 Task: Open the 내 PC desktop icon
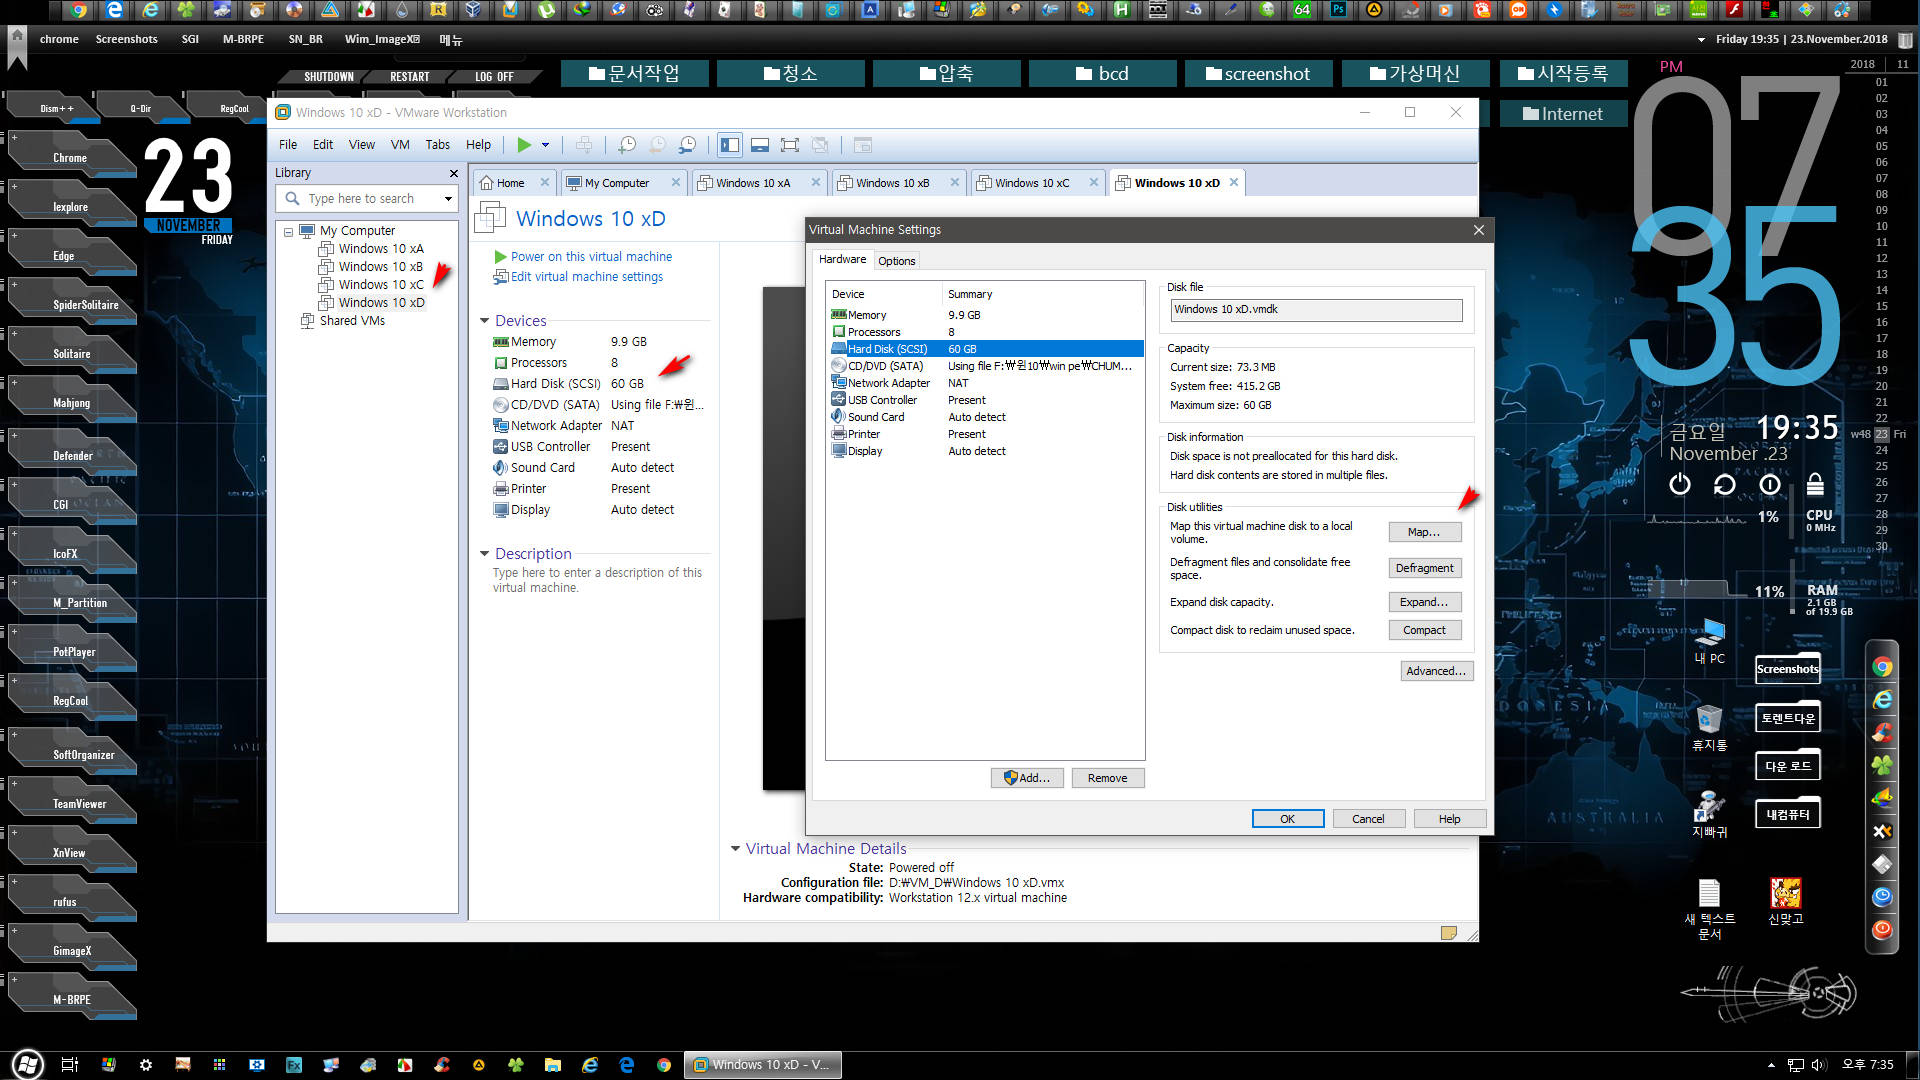pyautogui.click(x=1709, y=641)
